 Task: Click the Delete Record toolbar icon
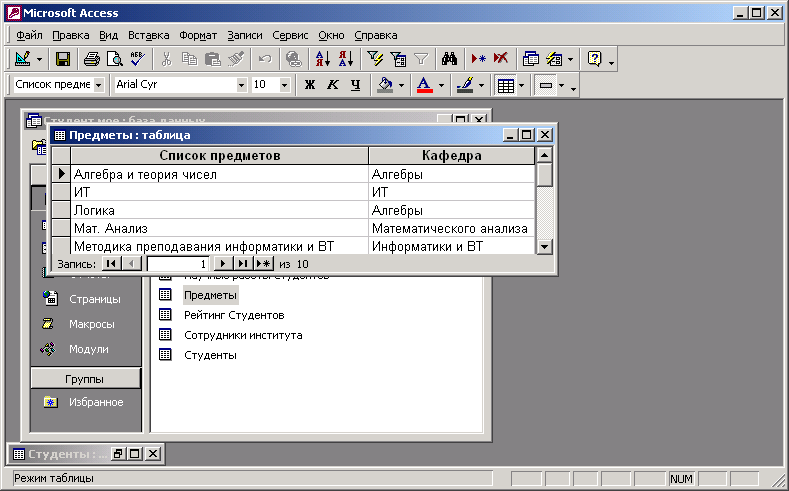click(501, 59)
